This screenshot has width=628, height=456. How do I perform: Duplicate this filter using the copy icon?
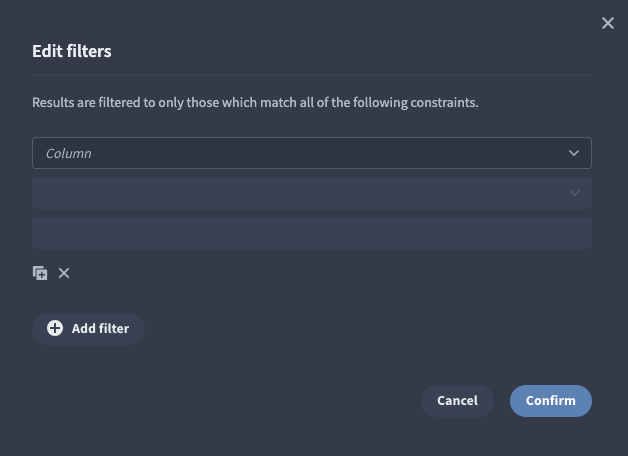40,273
